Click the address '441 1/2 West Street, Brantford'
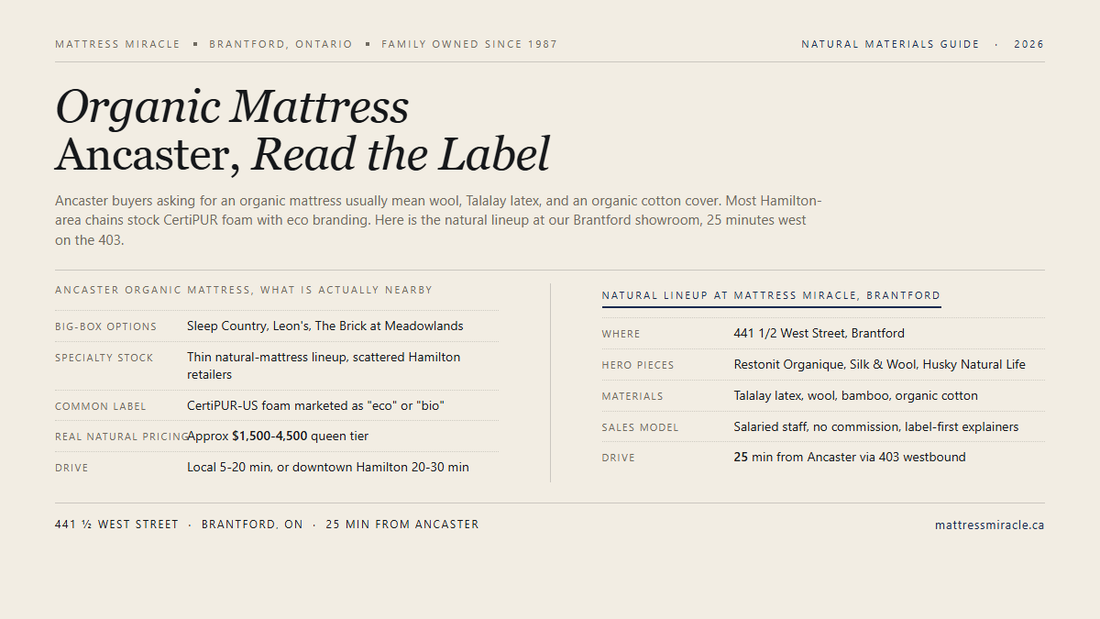 (x=819, y=333)
